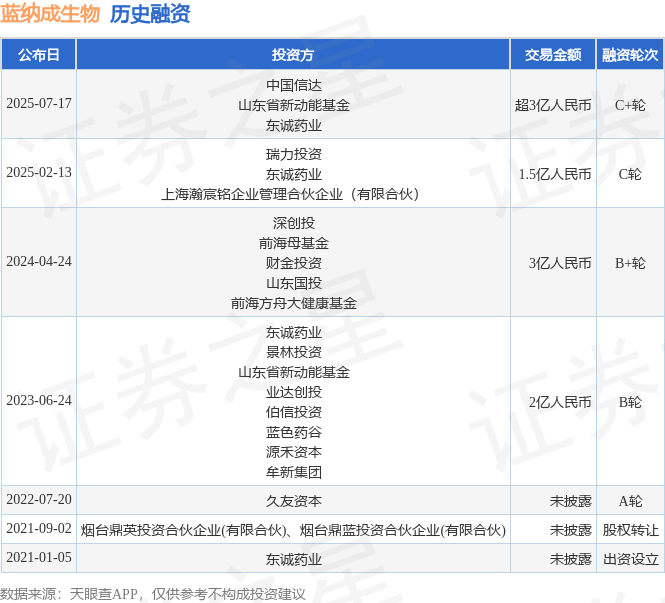Click investor 山东国投
Viewport: 665px width, 603px height.
pyautogui.click(x=293, y=283)
